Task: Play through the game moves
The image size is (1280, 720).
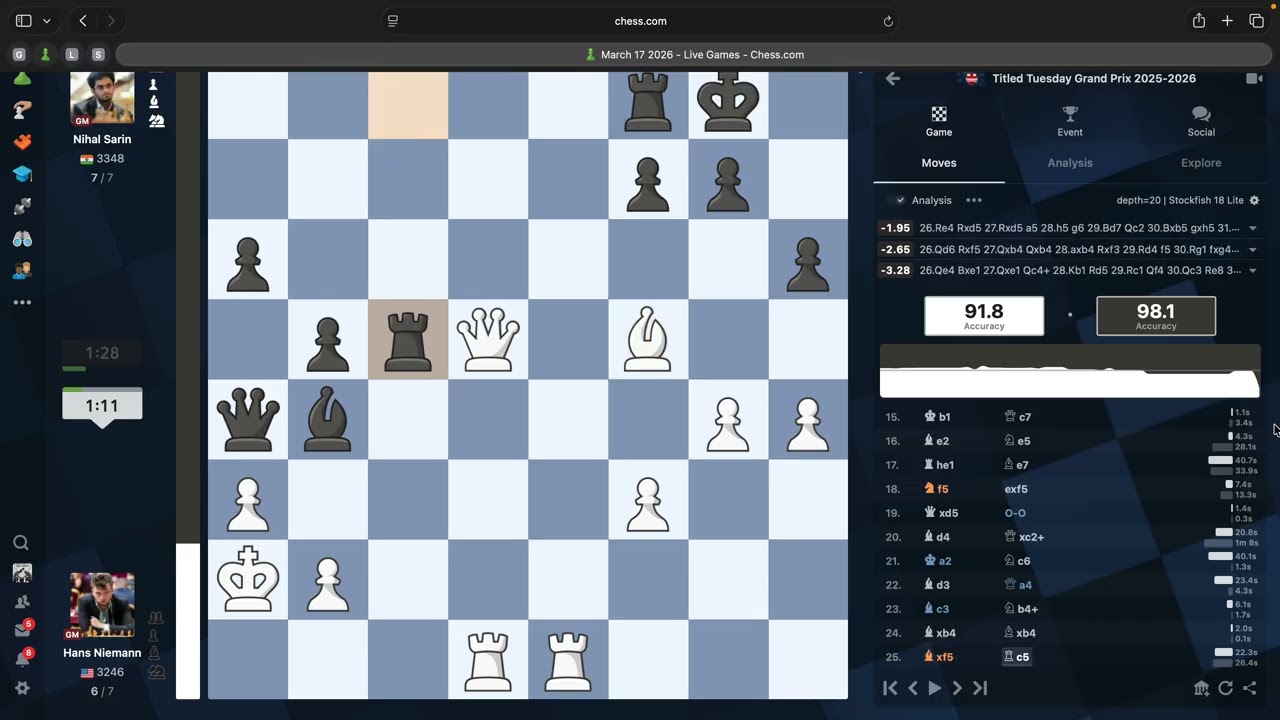Action: (935, 688)
